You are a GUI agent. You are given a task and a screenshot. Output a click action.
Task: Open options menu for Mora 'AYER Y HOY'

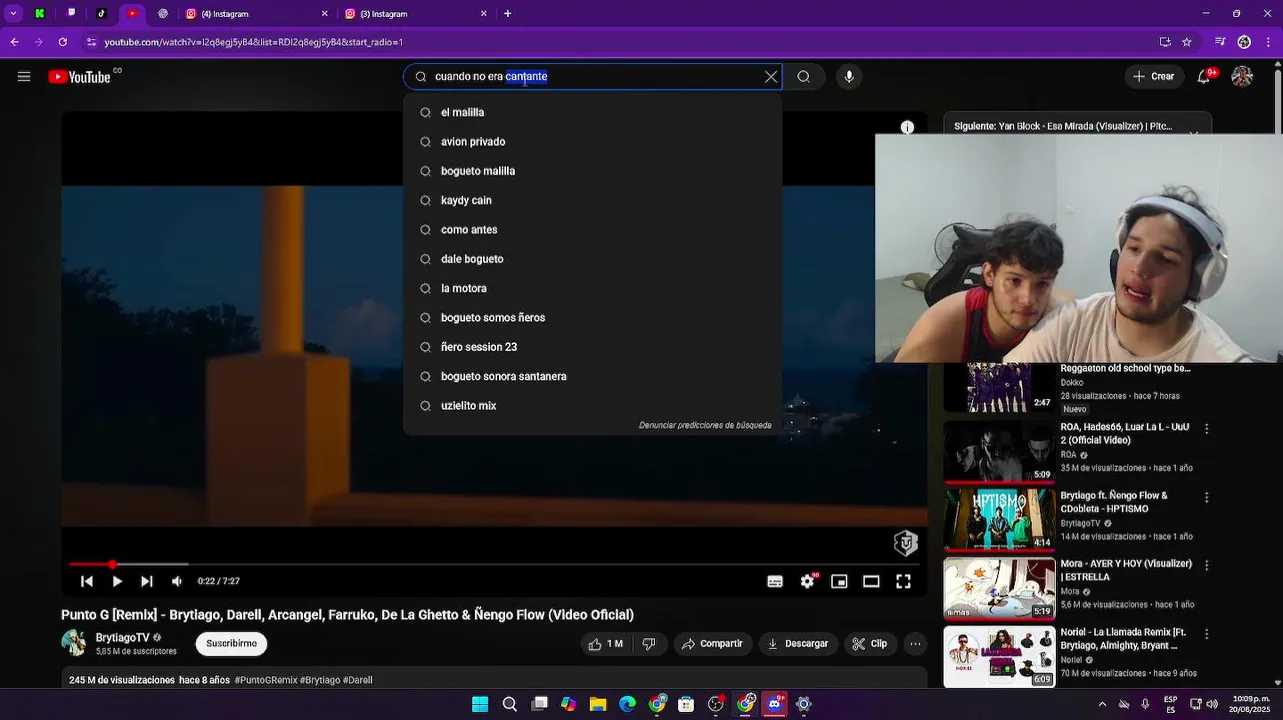pyautogui.click(x=1207, y=565)
